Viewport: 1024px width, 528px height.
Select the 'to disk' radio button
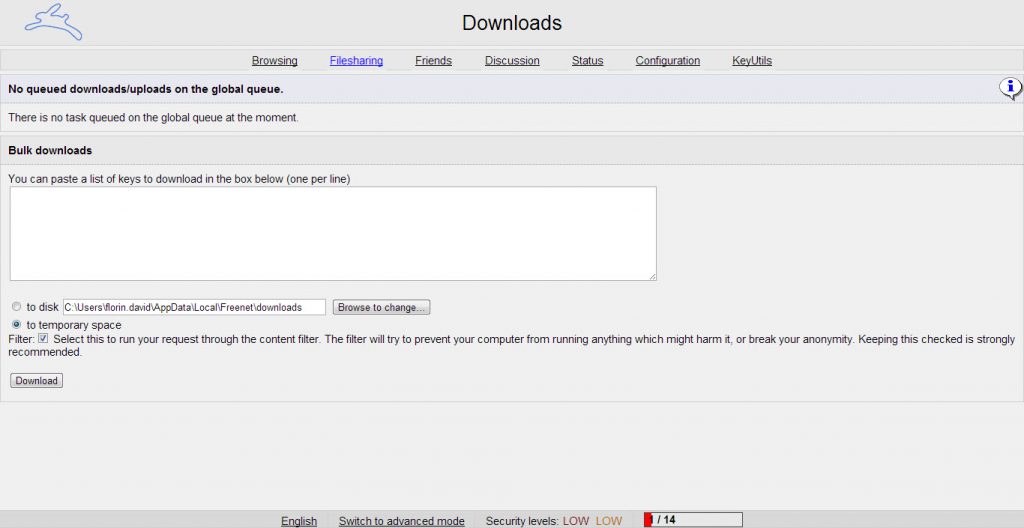click(16, 306)
